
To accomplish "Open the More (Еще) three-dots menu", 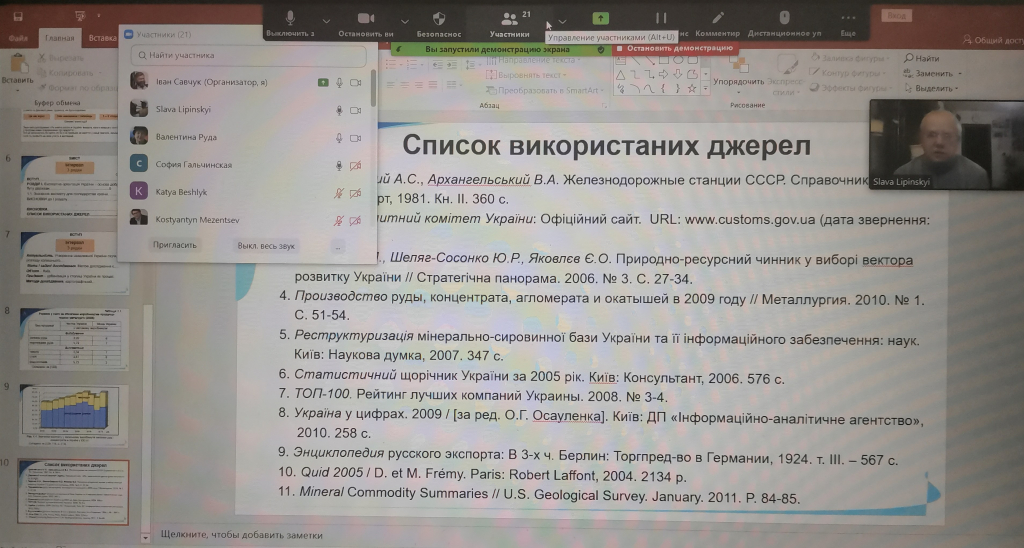I will tap(848, 18).
